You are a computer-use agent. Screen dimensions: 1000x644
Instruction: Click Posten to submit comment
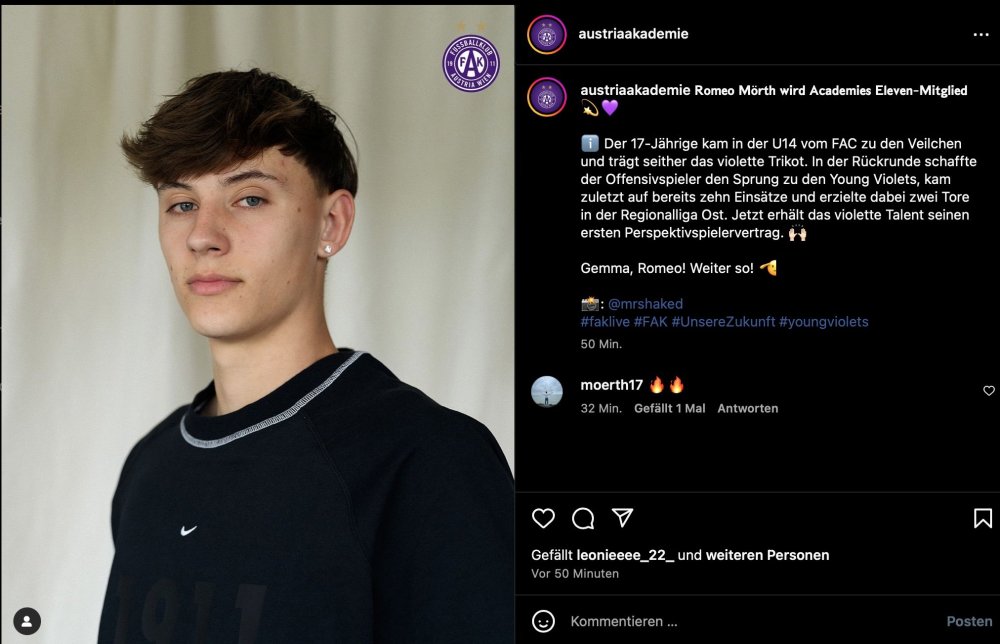pos(969,621)
